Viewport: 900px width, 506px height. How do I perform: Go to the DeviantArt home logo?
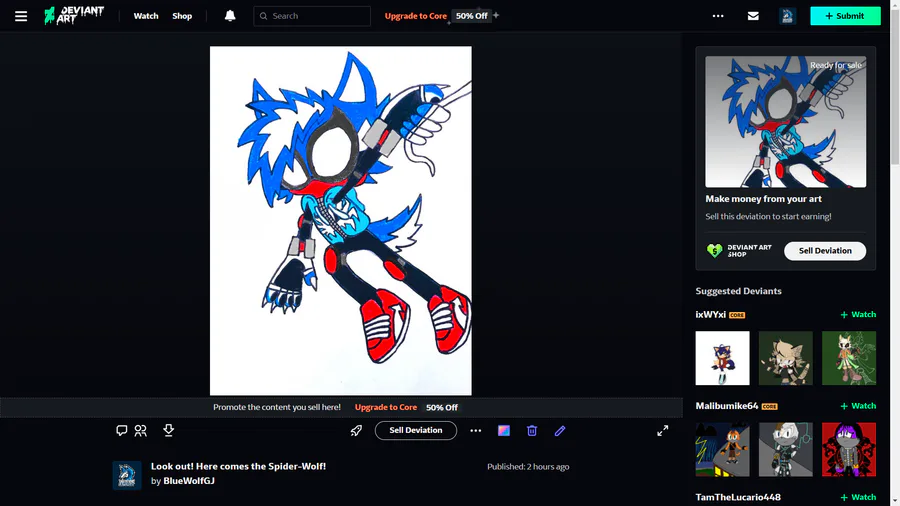(74, 15)
